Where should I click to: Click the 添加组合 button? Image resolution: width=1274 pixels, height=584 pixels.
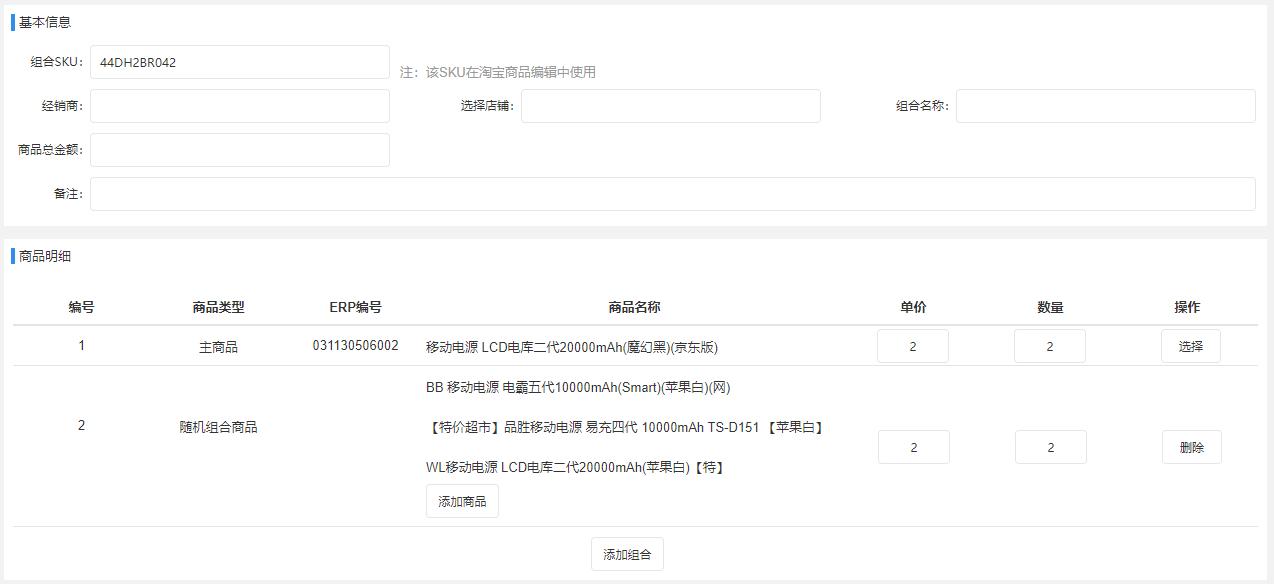[x=627, y=554]
